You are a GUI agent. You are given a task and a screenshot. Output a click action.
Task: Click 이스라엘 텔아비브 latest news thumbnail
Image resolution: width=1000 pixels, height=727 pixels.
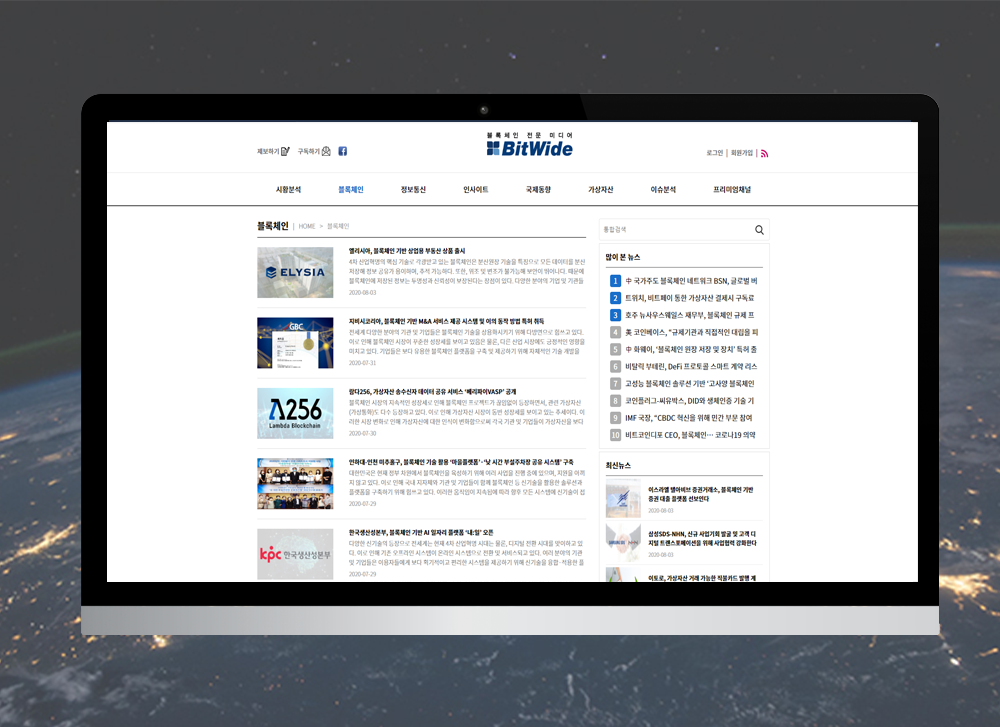pyautogui.click(x=623, y=498)
